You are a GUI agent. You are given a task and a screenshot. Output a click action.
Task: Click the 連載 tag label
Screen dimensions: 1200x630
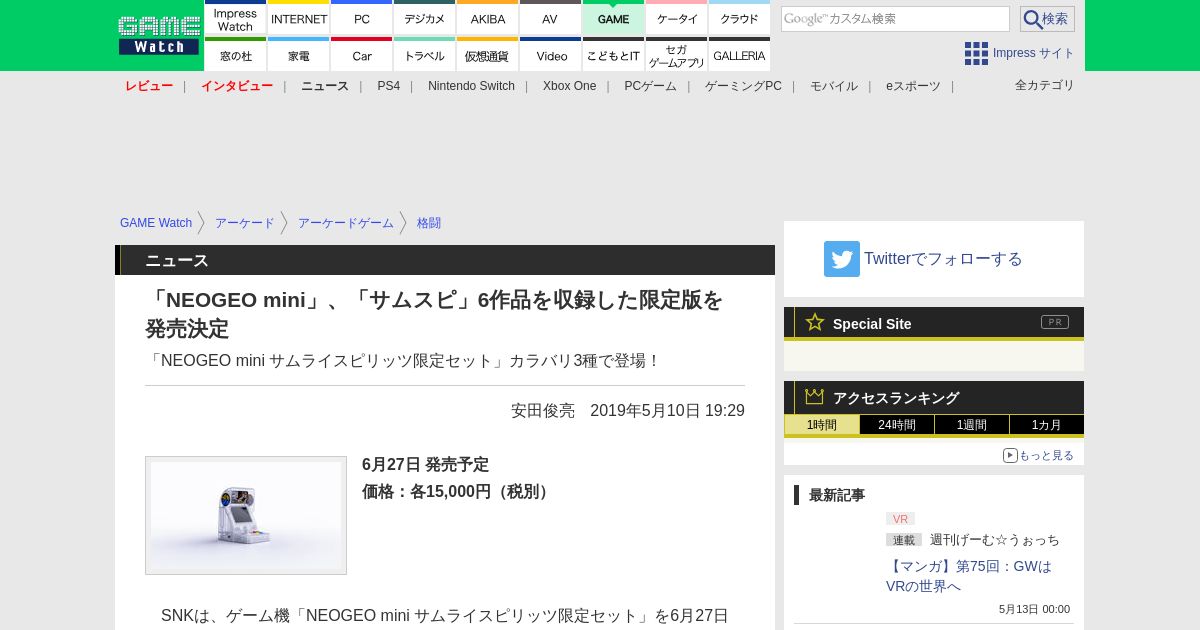[904, 540]
